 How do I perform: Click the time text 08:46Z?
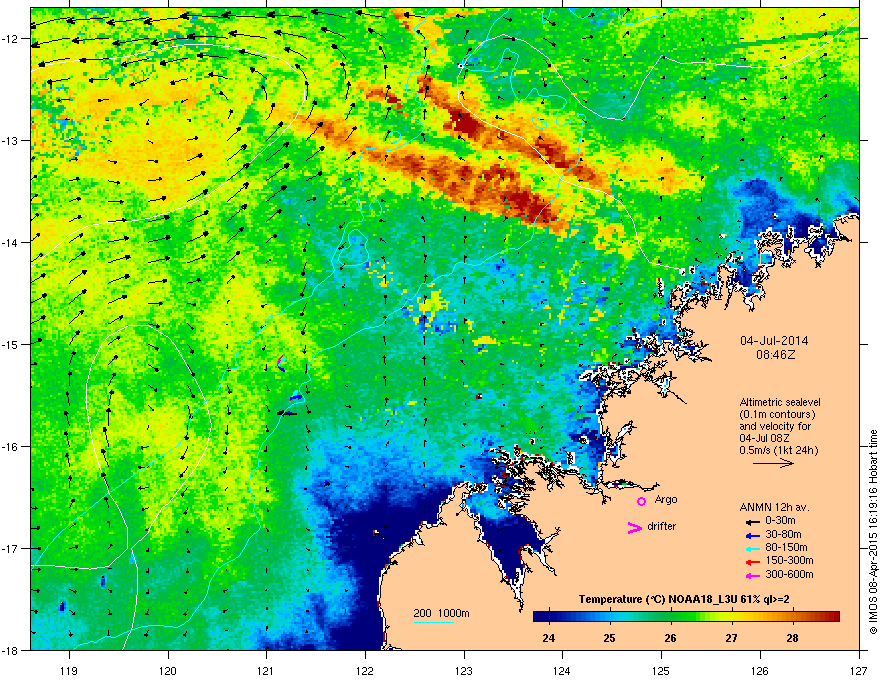775,355
